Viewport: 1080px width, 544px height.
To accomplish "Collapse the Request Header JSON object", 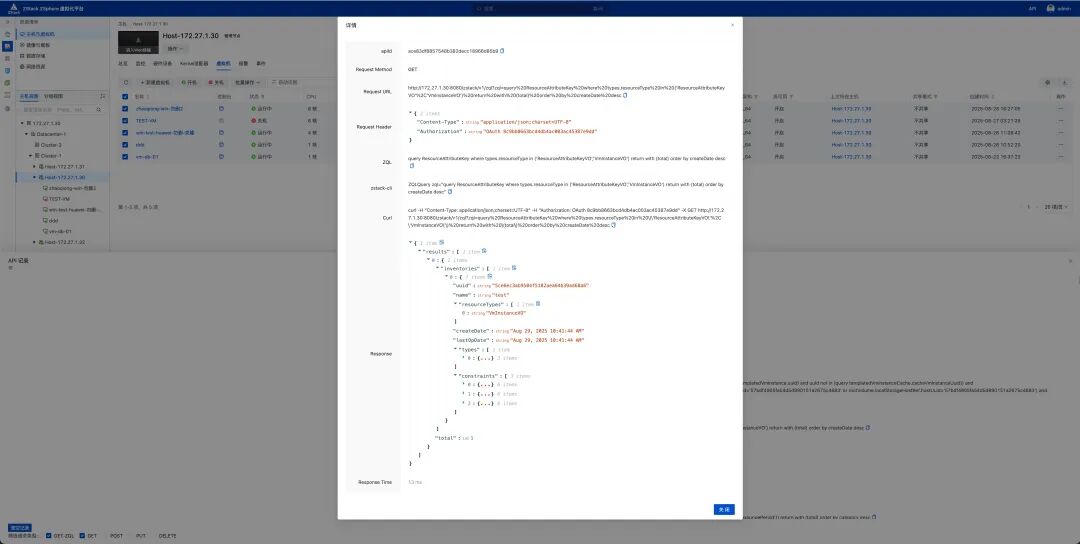I will click(411, 113).
